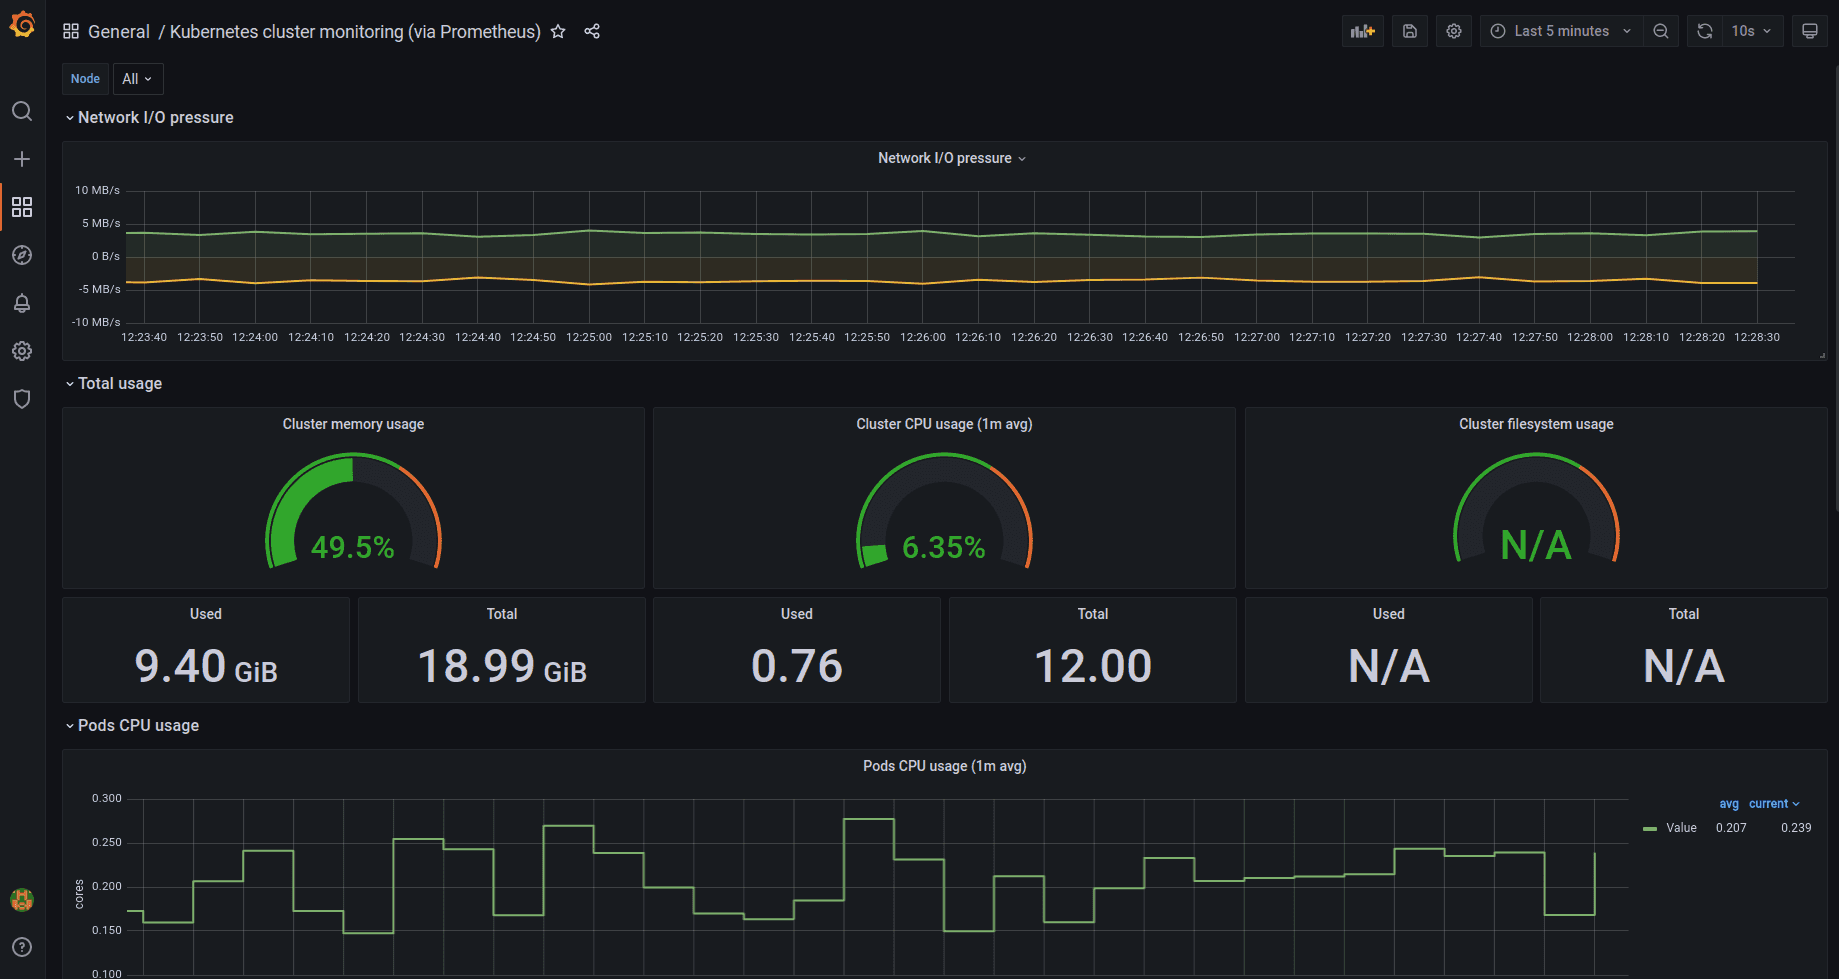Screen dimensions: 1839x979
Task: Click the General folder breadcrumb link
Action: [x=118, y=32]
